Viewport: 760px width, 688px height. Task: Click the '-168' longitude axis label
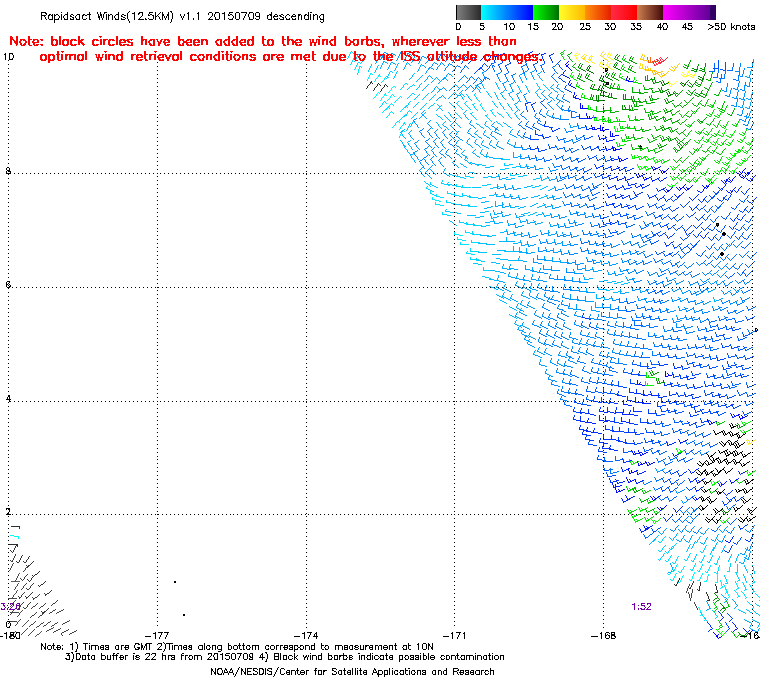[x=603, y=635]
